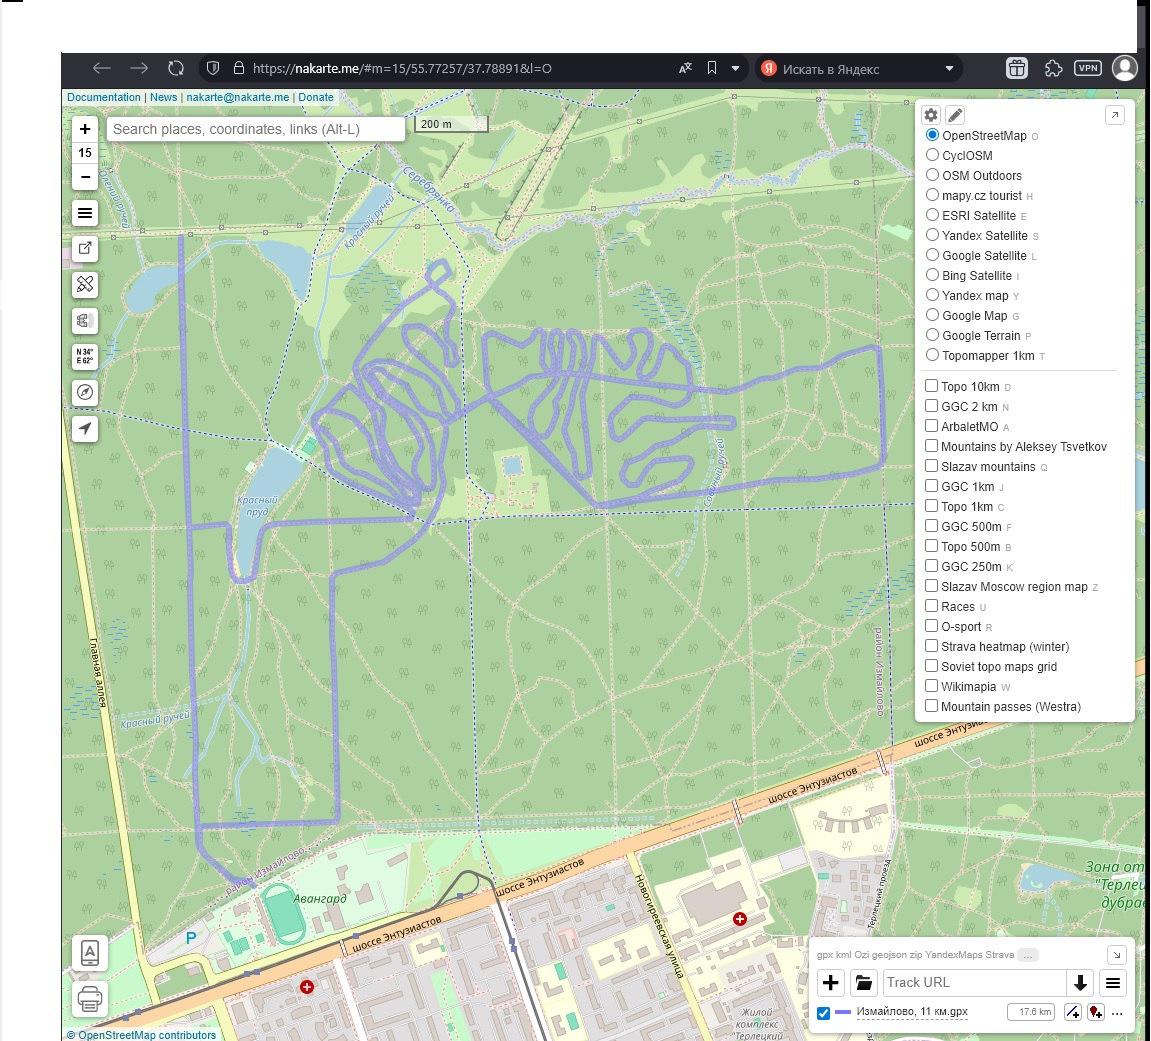This screenshot has height=1041, width=1151.
Task: Click the Donate link
Action: click(x=316, y=97)
